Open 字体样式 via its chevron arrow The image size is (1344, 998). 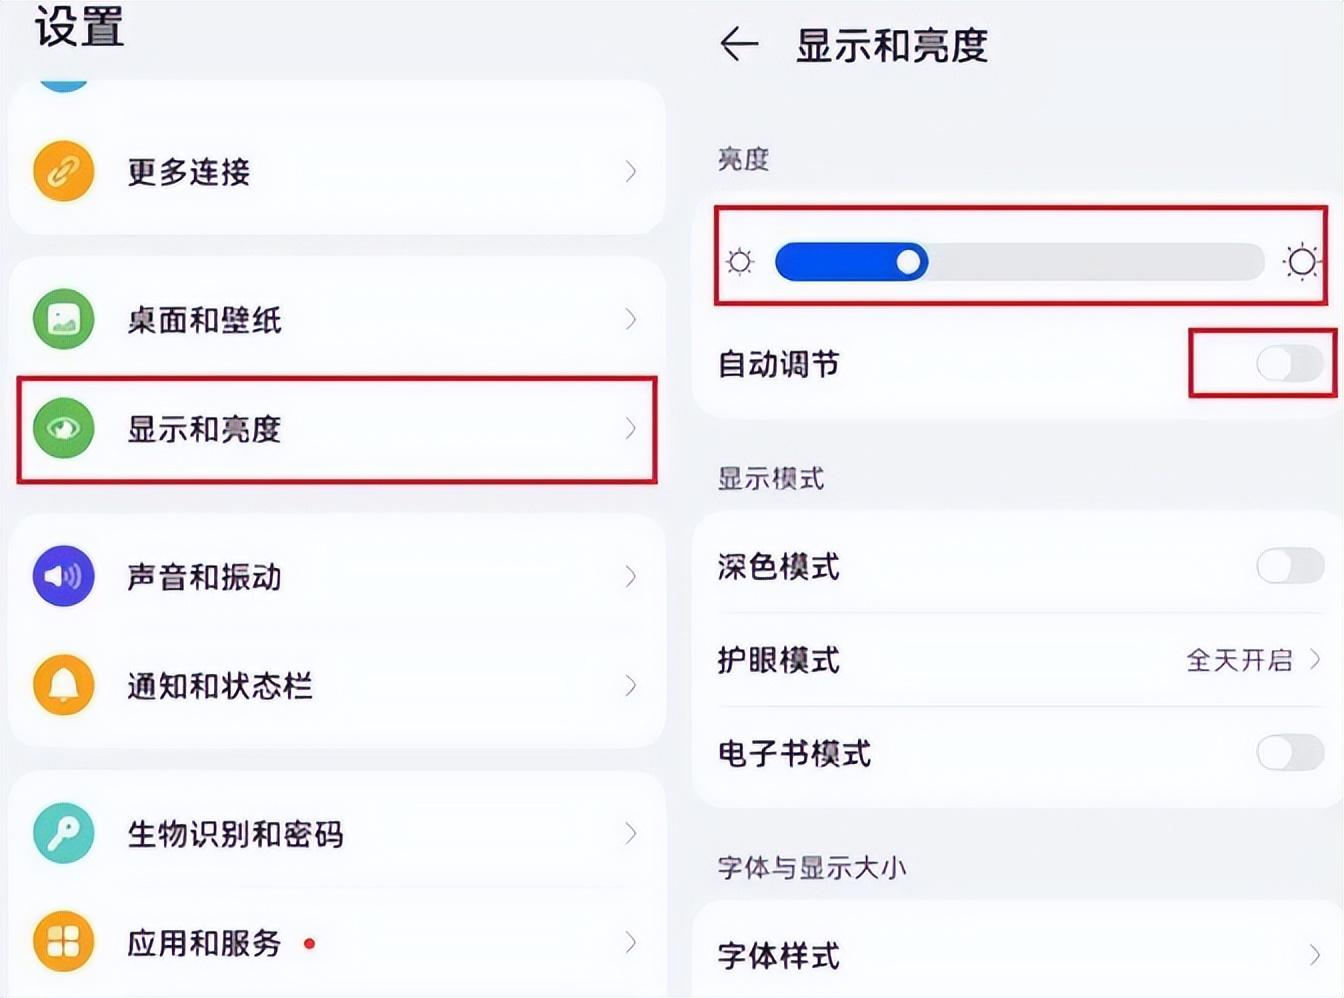pos(1315,956)
